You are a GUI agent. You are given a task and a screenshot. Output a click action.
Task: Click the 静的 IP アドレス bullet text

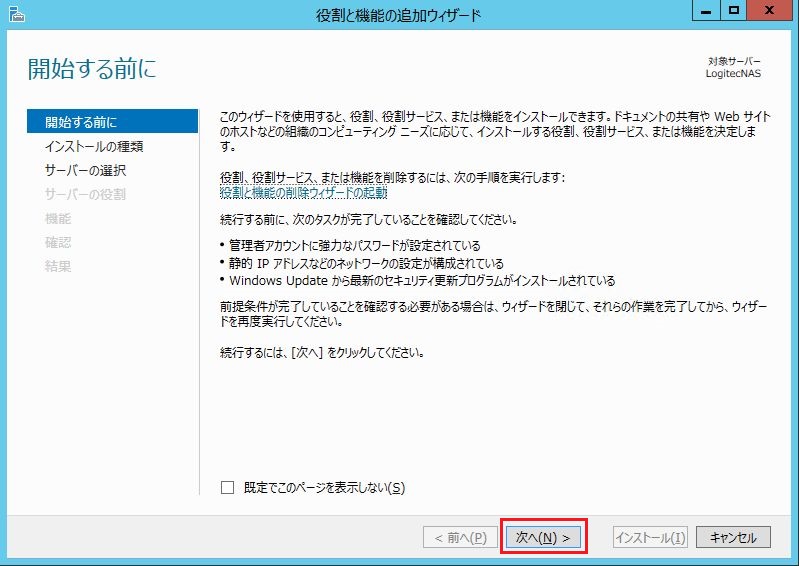[x=366, y=263]
